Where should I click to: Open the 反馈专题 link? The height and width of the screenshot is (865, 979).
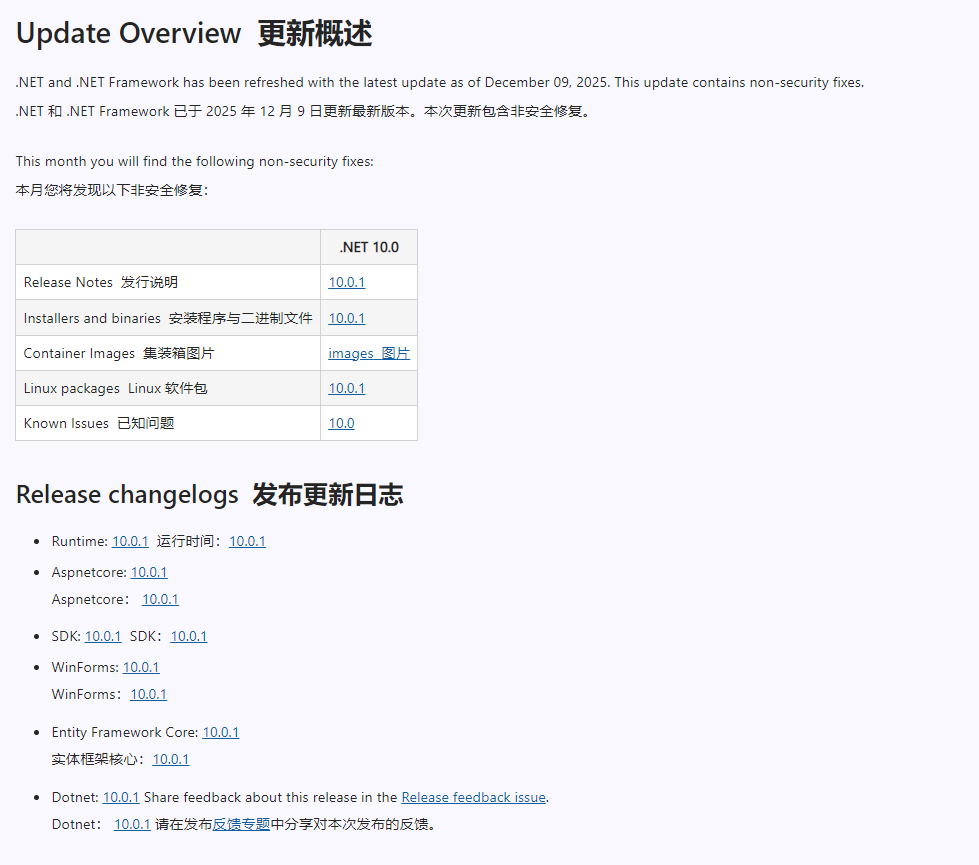(x=241, y=824)
